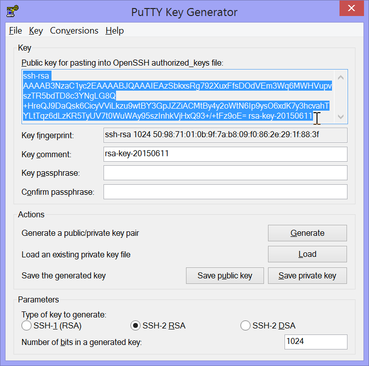Click 'Type of key to generate:' label
This screenshot has width=369, height=366.
[64, 315]
